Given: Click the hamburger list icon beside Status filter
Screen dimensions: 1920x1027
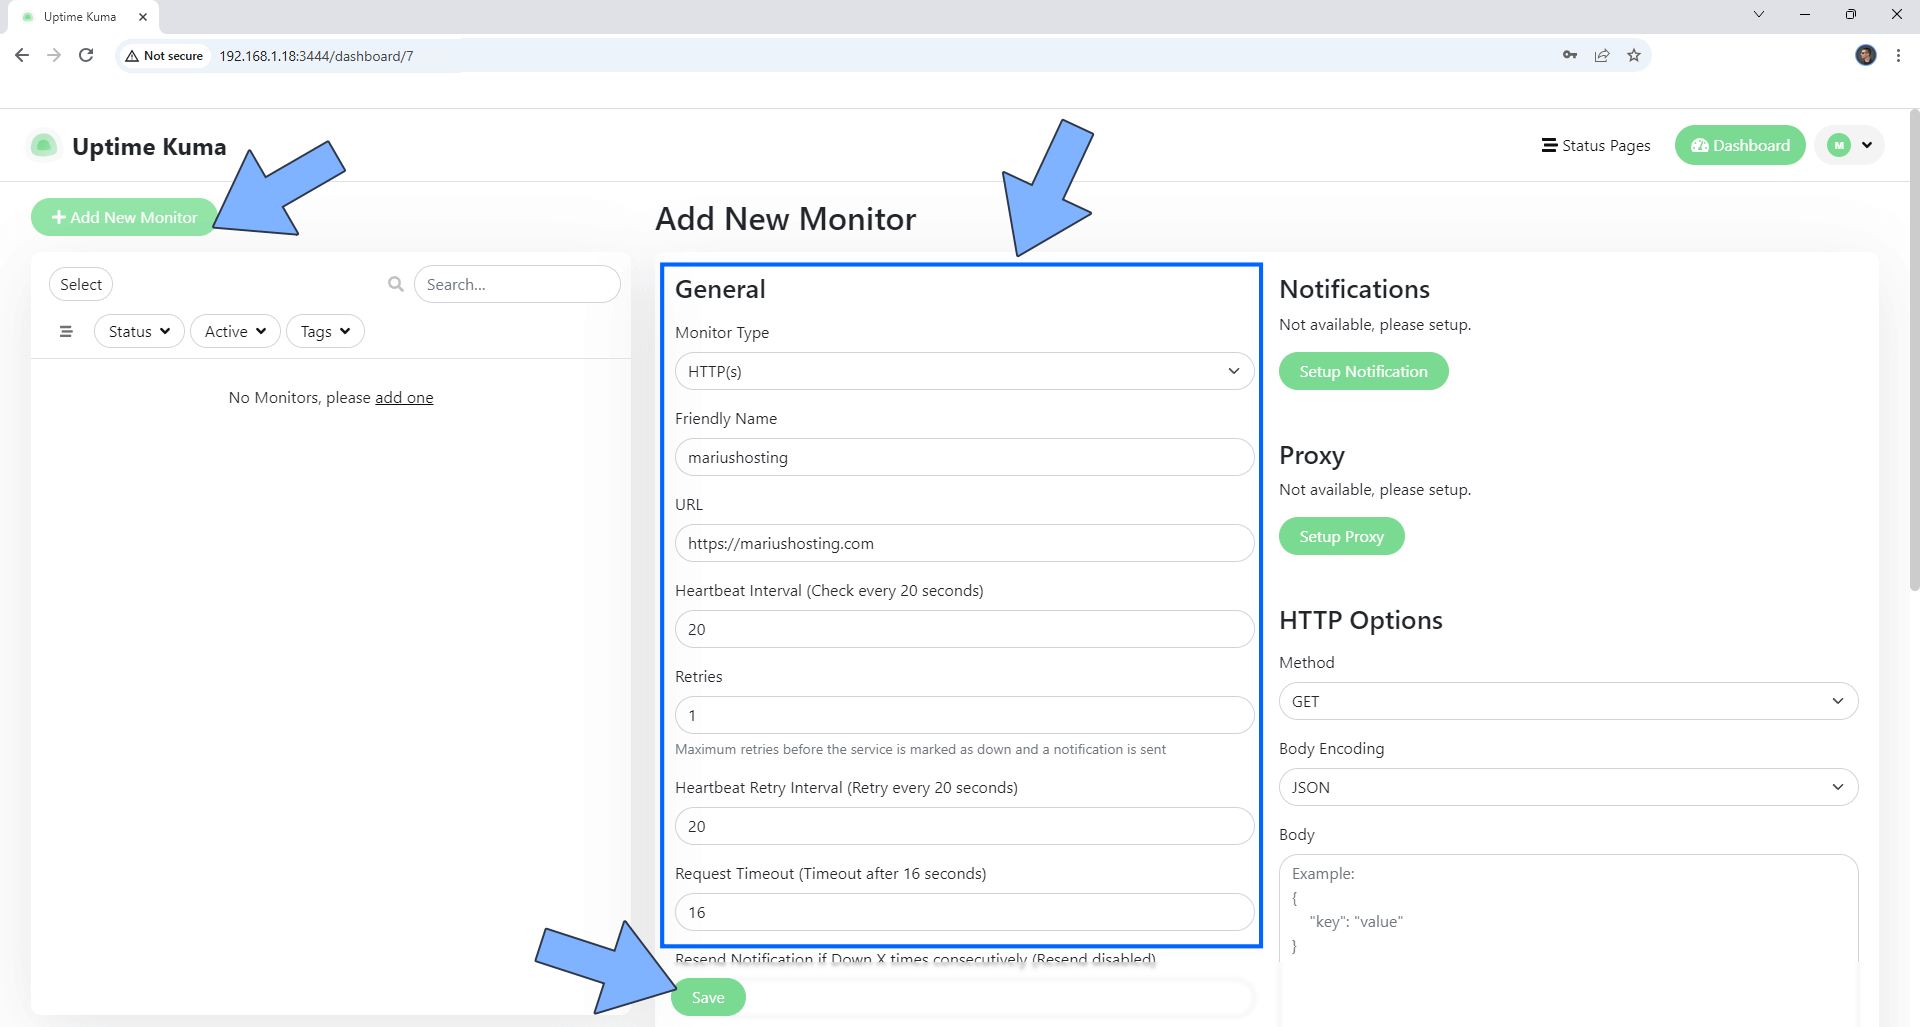Looking at the screenshot, I should 66,331.
